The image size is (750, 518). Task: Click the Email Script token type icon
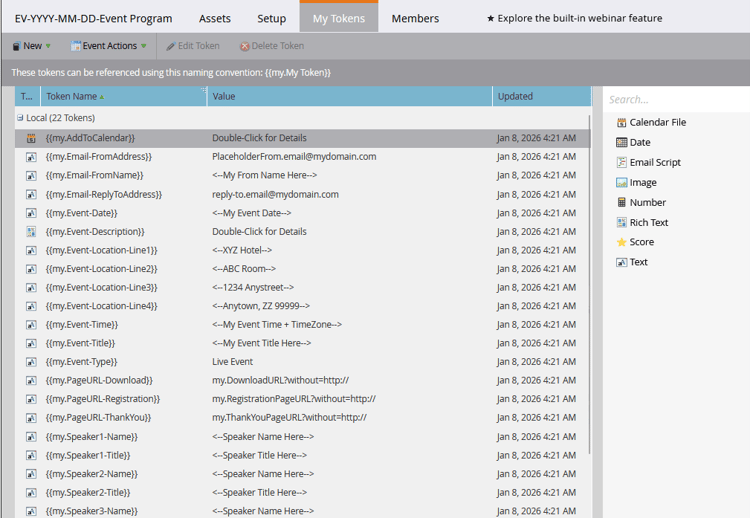(621, 163)
